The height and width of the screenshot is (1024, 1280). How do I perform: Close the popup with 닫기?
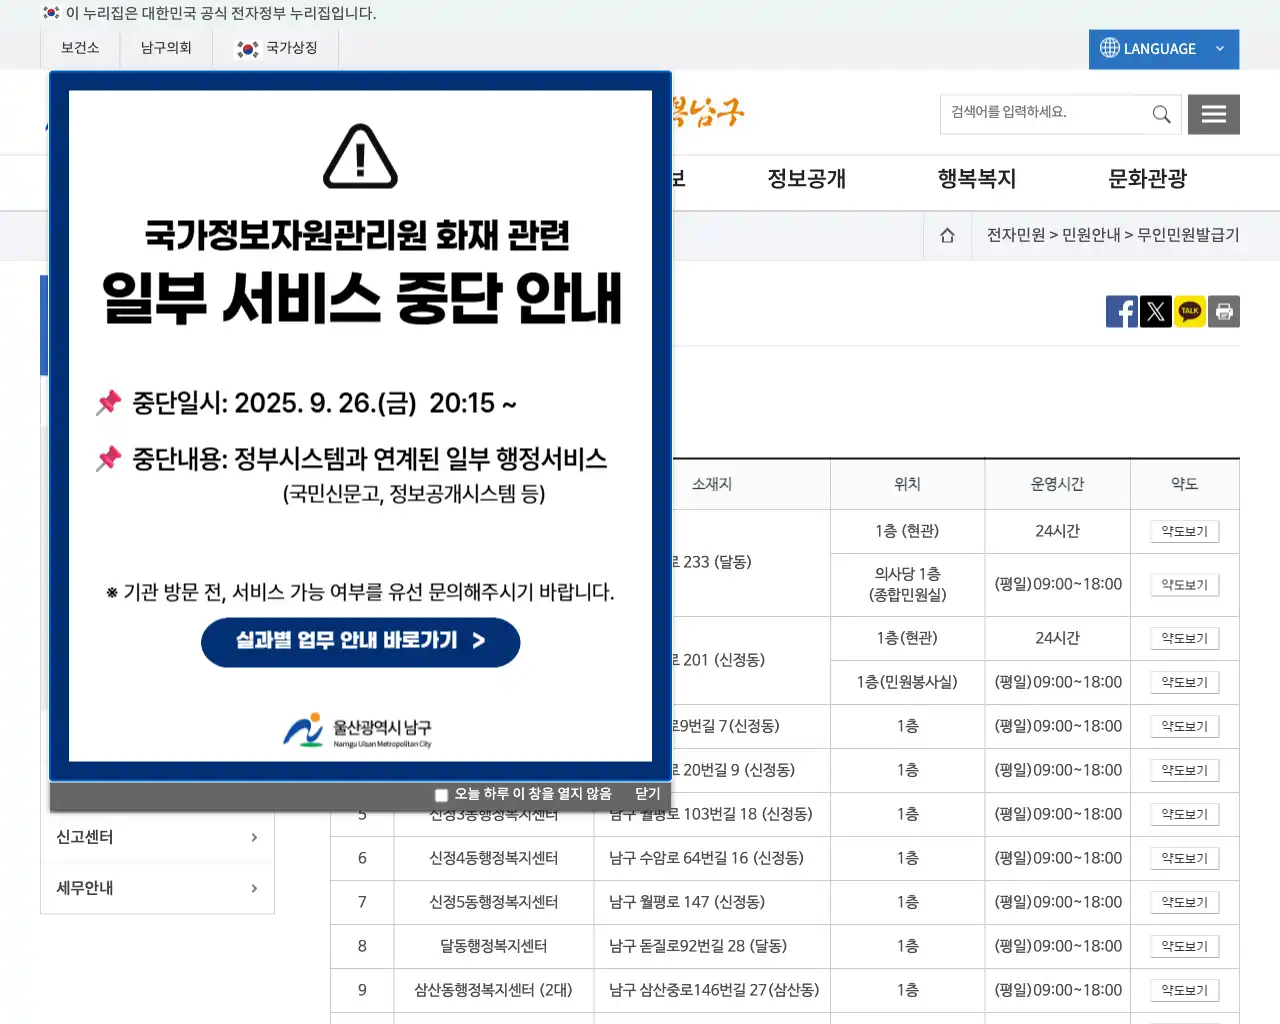(x=647, y=793)
